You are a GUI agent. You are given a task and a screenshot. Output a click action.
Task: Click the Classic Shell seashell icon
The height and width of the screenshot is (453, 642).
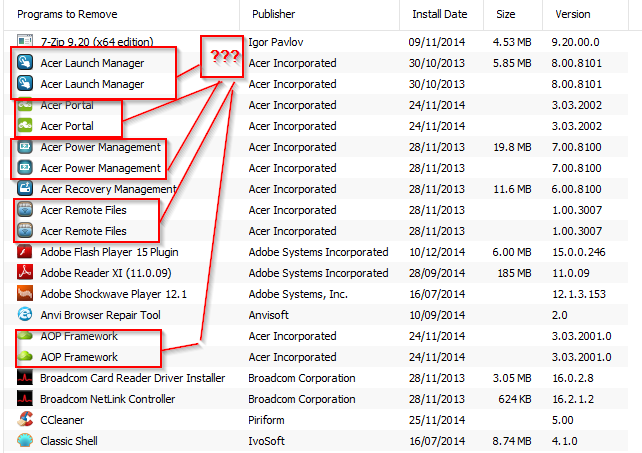tap(25, 440)
